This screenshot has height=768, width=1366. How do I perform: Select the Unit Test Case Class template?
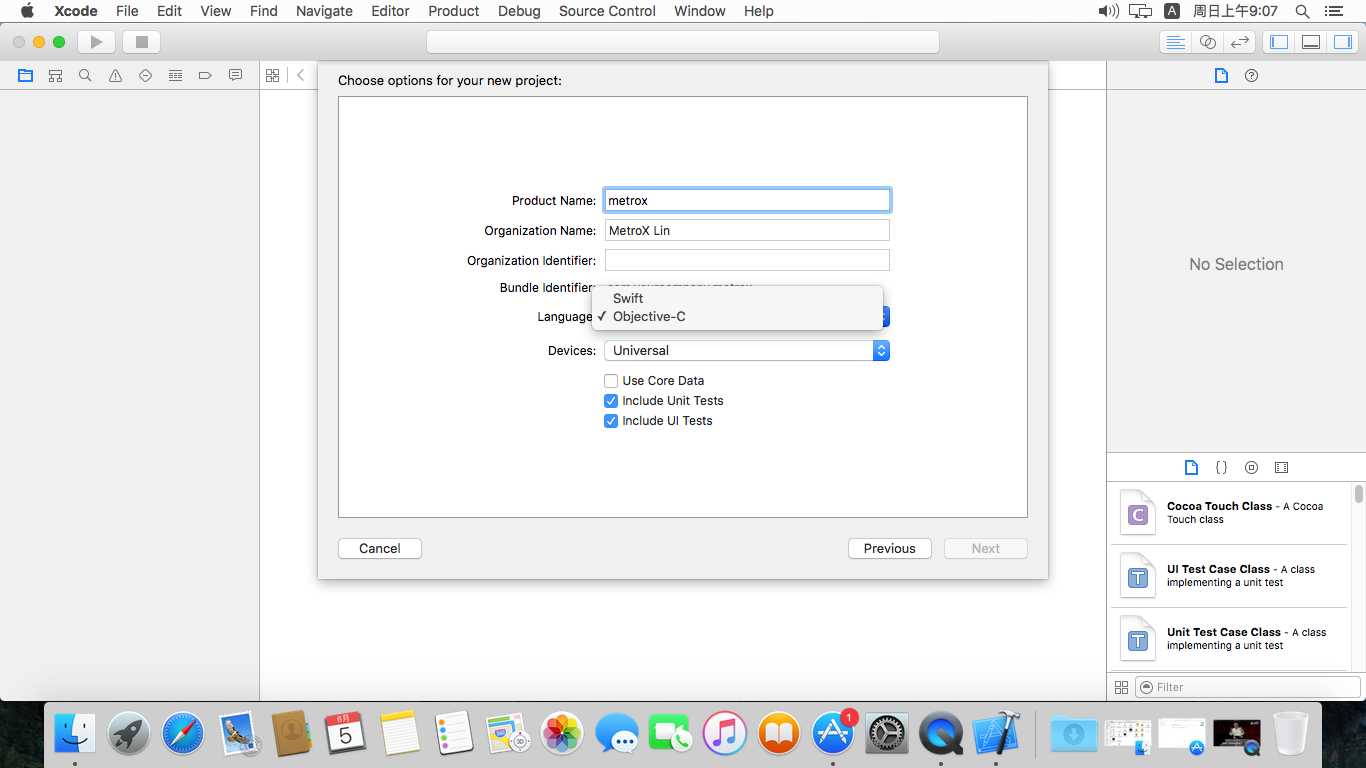point(1228,639)
